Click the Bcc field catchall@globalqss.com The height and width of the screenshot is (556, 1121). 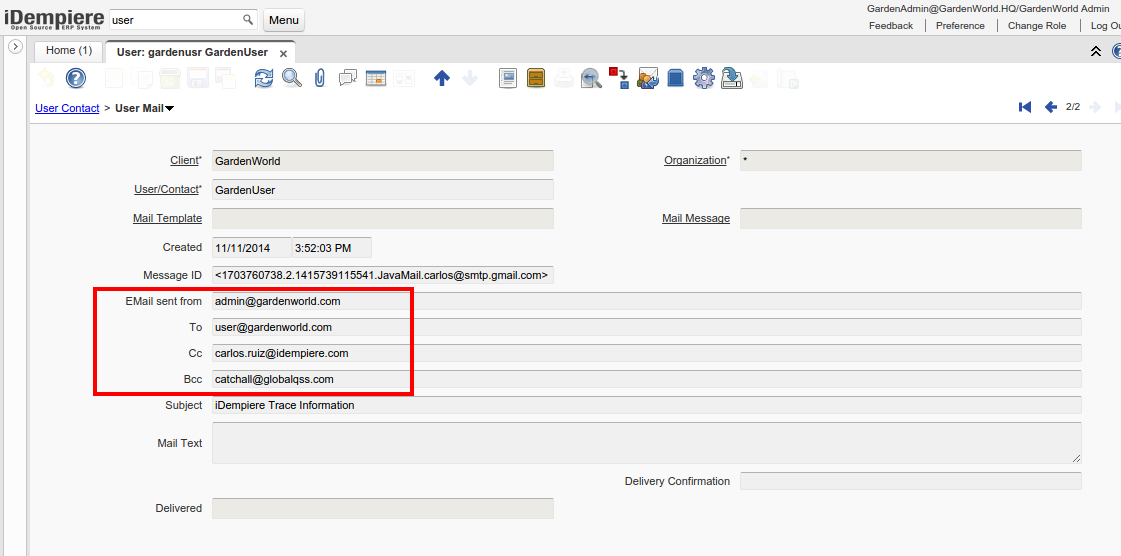pyautogui.click(x=646, y=379)
